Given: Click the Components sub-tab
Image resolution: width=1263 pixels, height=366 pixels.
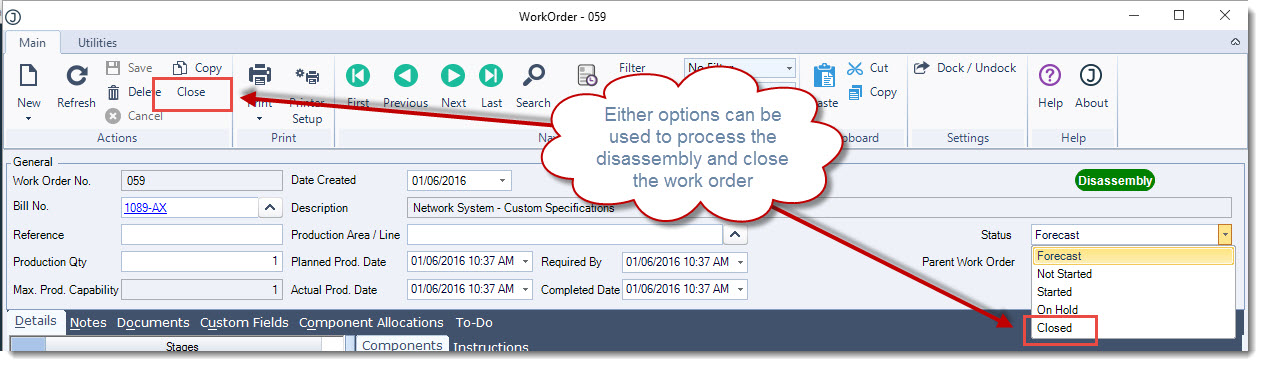Looking at the screenshot, I should pos(403,345).
